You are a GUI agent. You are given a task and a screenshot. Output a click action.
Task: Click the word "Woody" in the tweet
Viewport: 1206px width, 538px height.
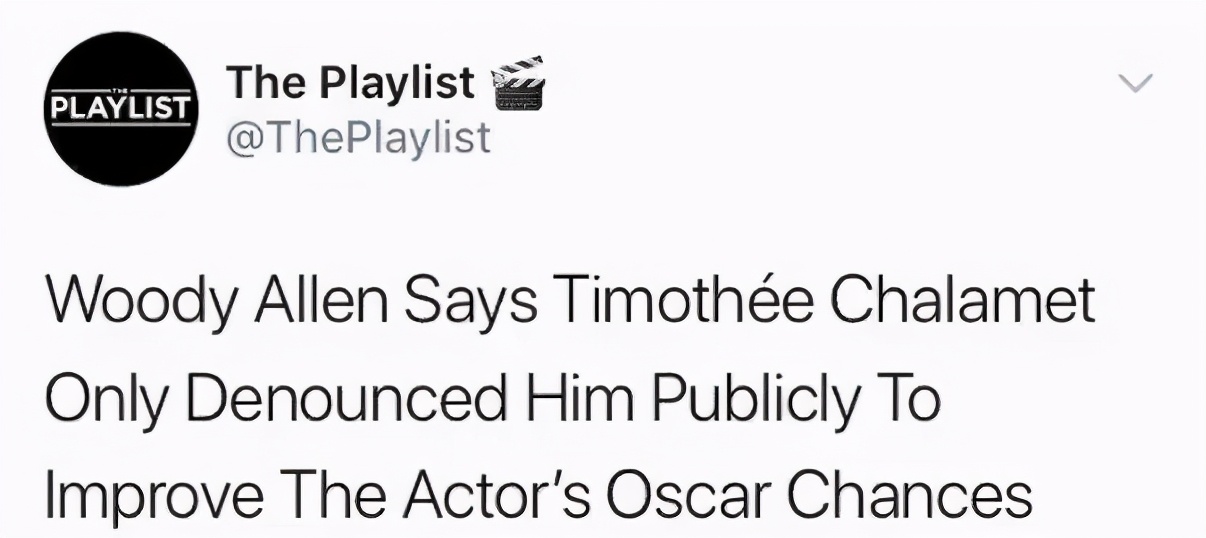141,302
